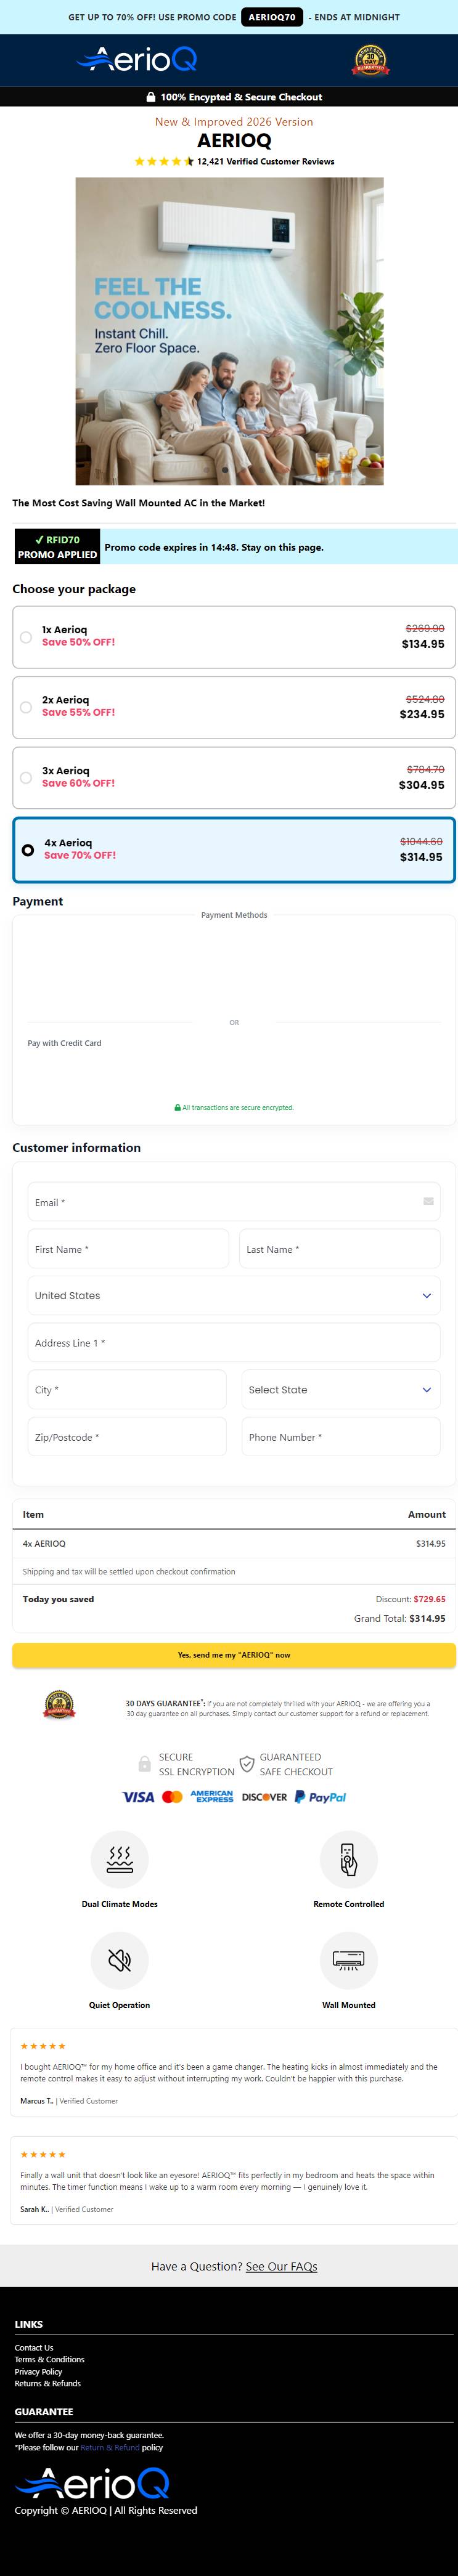Click the City input field
The image size is (458, 2576).
point(127,1389)
